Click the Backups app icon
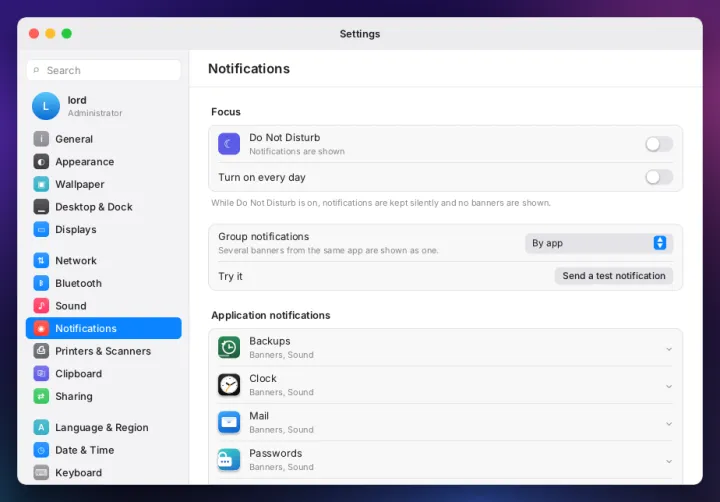The height and width of the screenshot is (502, 720). pyautogui.click(x=229, y=348)
